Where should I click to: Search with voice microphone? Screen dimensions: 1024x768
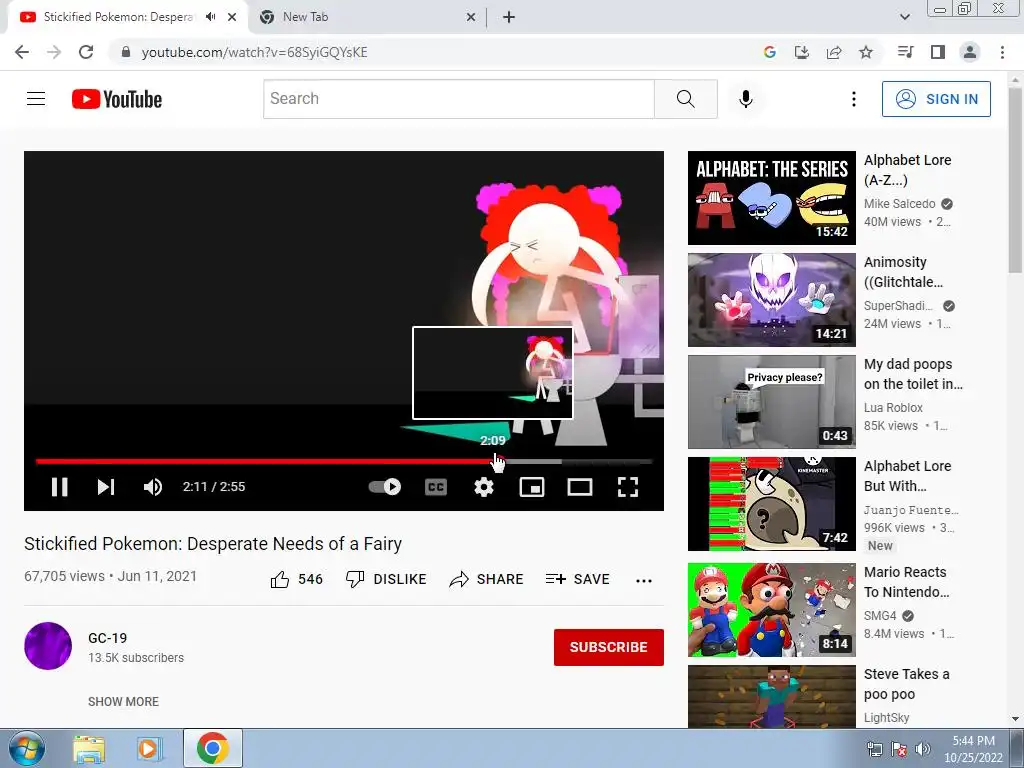pos(745,99)
